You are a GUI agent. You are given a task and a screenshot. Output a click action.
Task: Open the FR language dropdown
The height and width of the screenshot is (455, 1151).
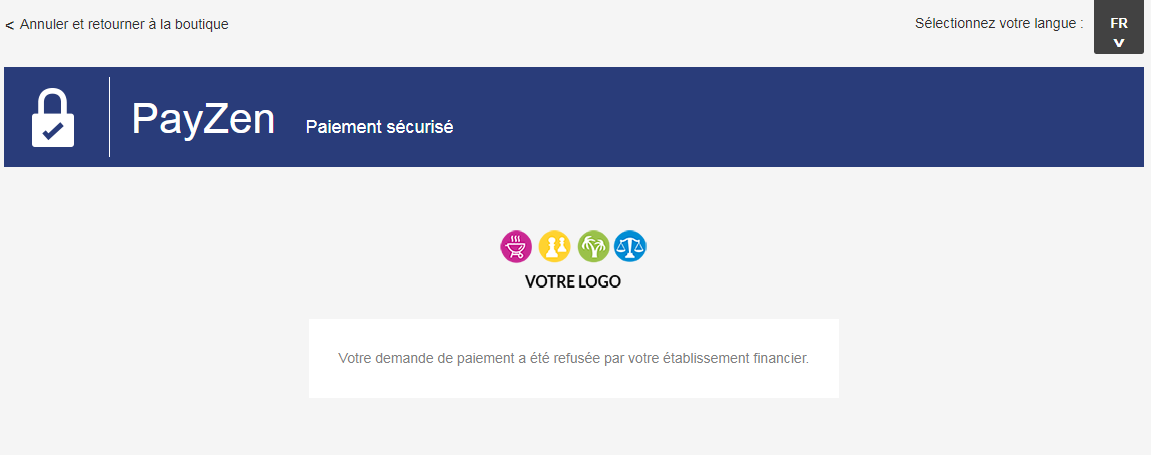[1119, 27]
